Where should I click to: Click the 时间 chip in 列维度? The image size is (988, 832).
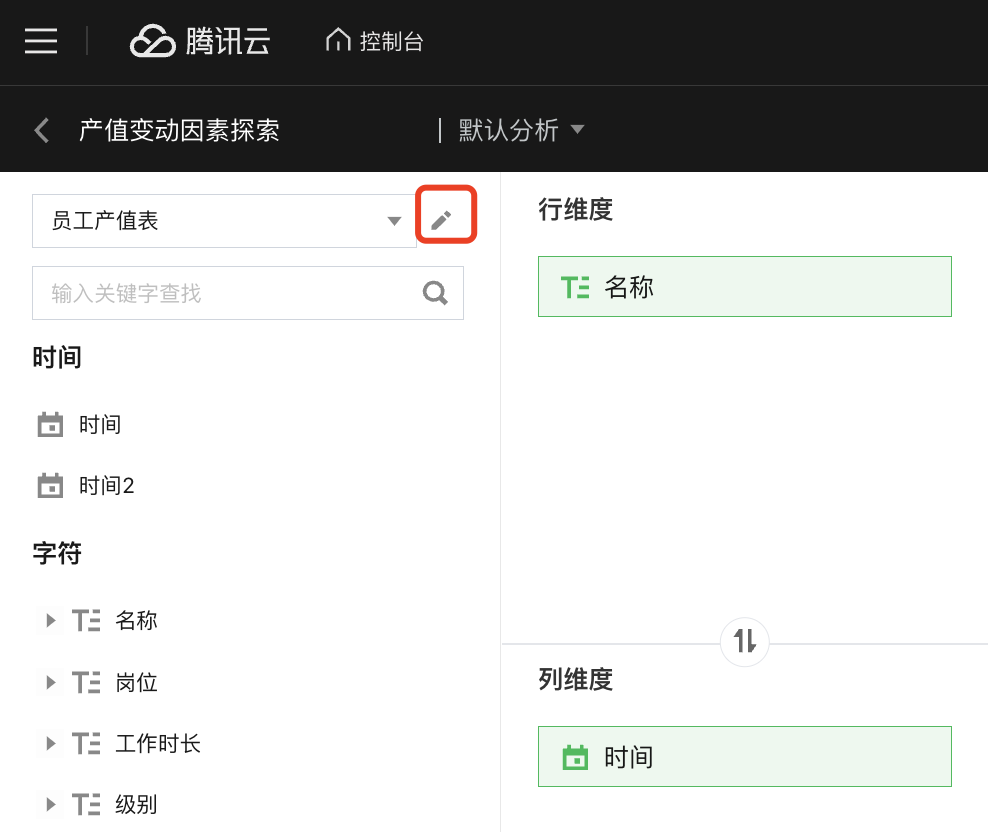point(745,756)
